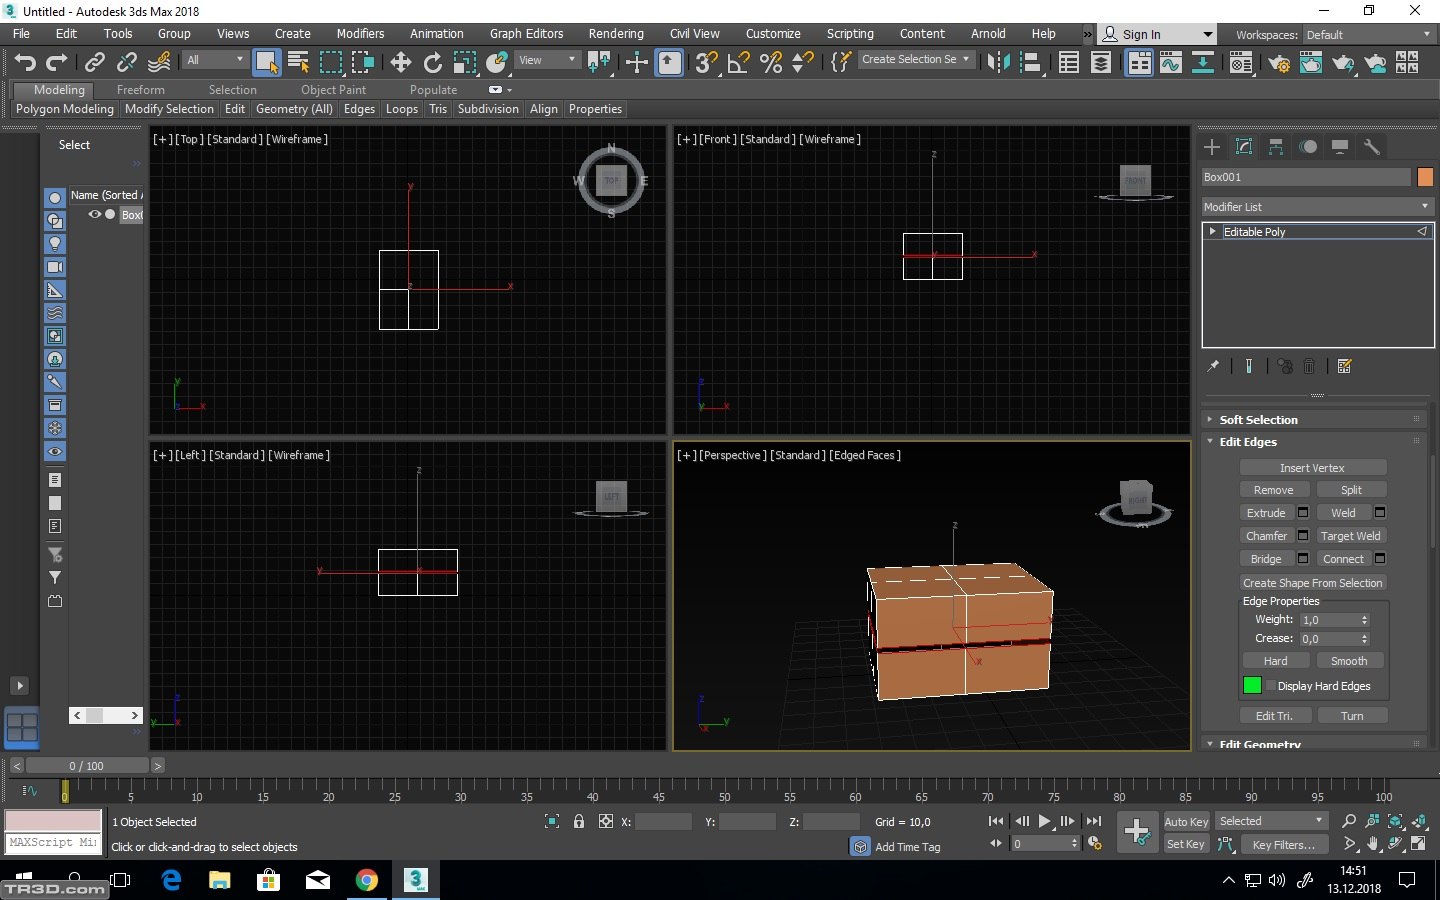Switch to the Freeform ribbon tab

(140, 89)
